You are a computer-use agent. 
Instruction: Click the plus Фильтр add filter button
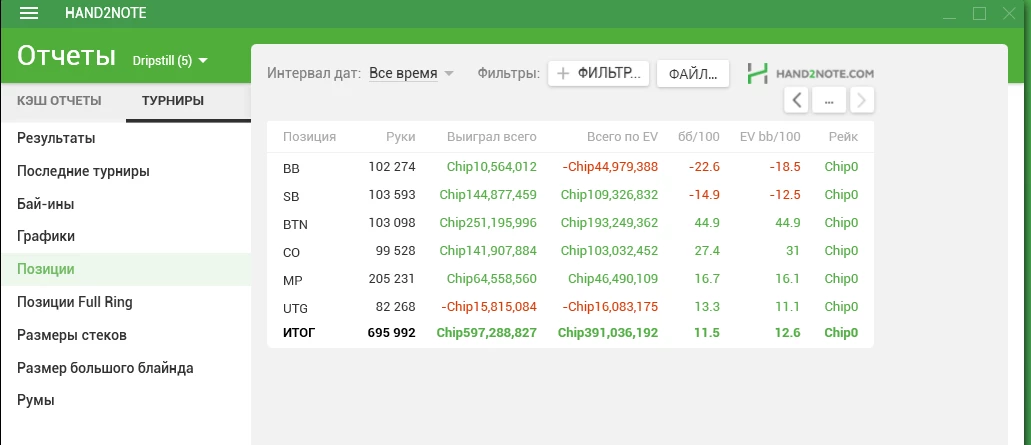point(598,73)
